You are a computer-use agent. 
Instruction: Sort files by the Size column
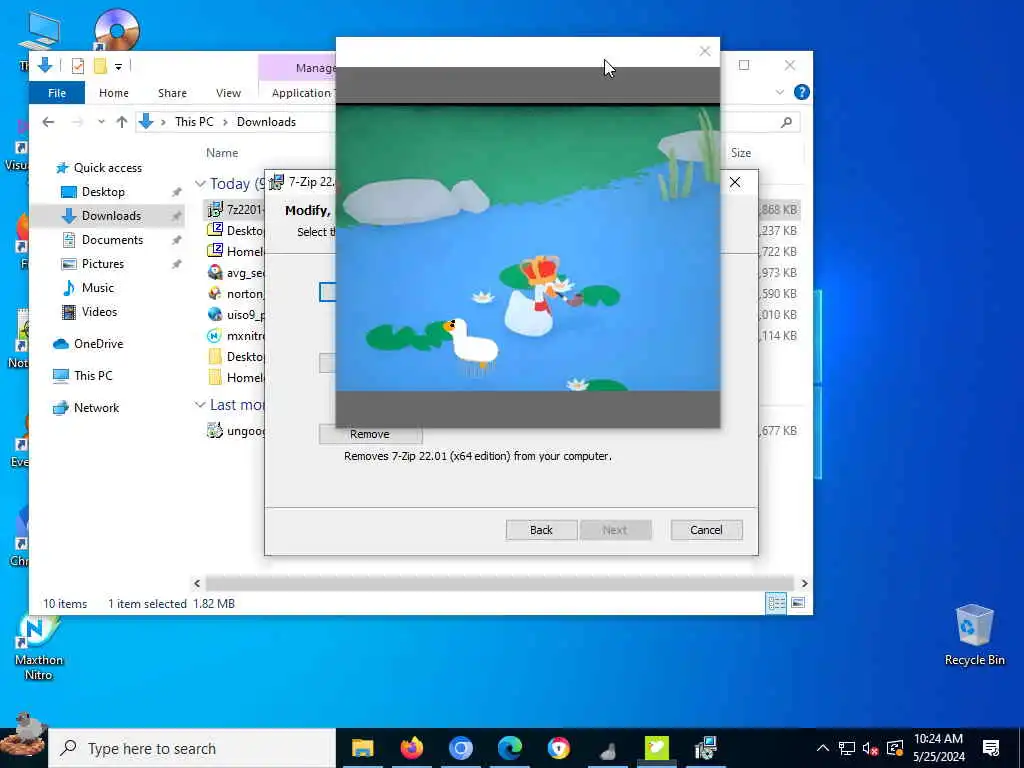click(741, 153)
